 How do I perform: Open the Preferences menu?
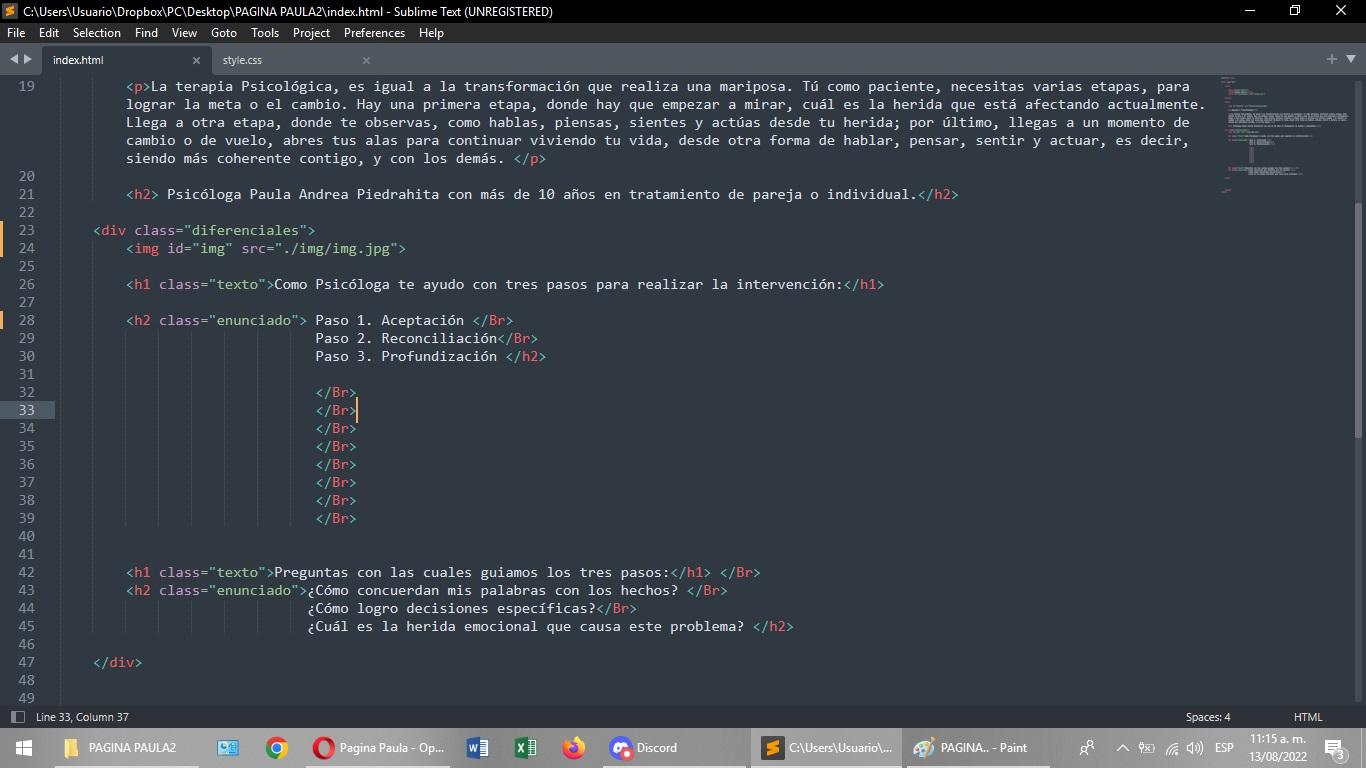coord(374,33)
